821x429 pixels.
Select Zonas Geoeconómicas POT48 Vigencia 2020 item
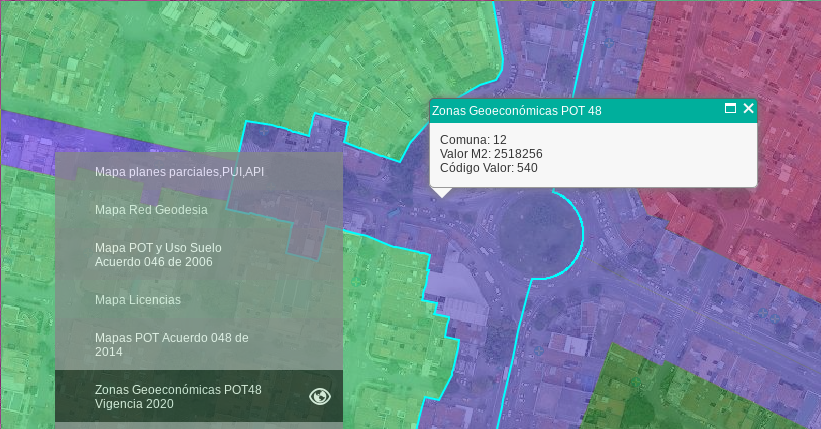coord(199,397)
